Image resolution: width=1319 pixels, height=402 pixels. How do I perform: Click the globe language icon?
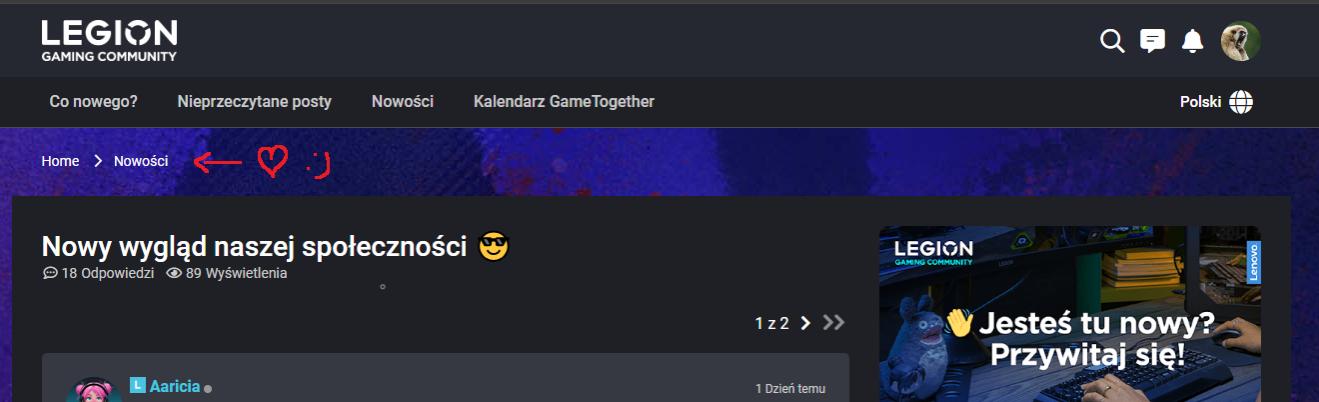click(1241, 102)
